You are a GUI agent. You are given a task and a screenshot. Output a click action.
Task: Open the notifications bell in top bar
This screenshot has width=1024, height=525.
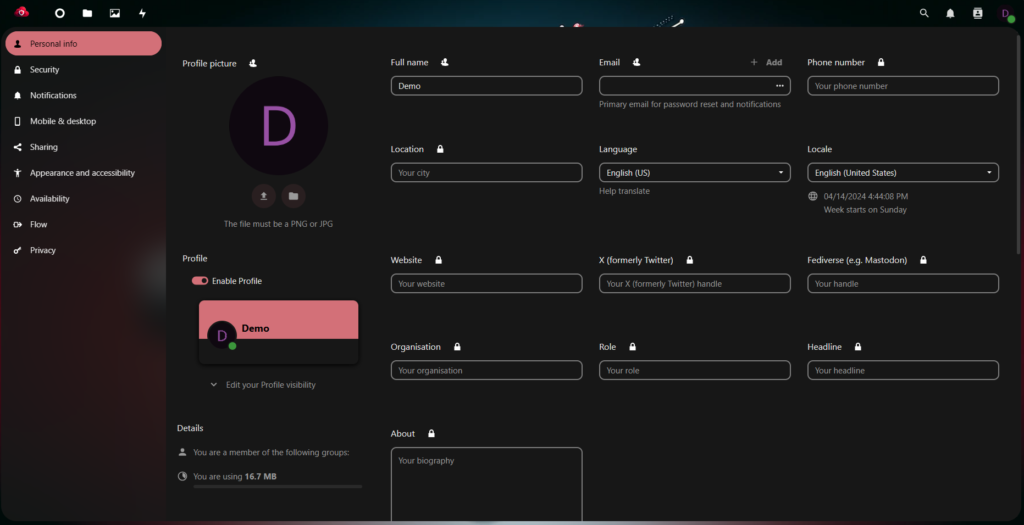tap(950, 13)
